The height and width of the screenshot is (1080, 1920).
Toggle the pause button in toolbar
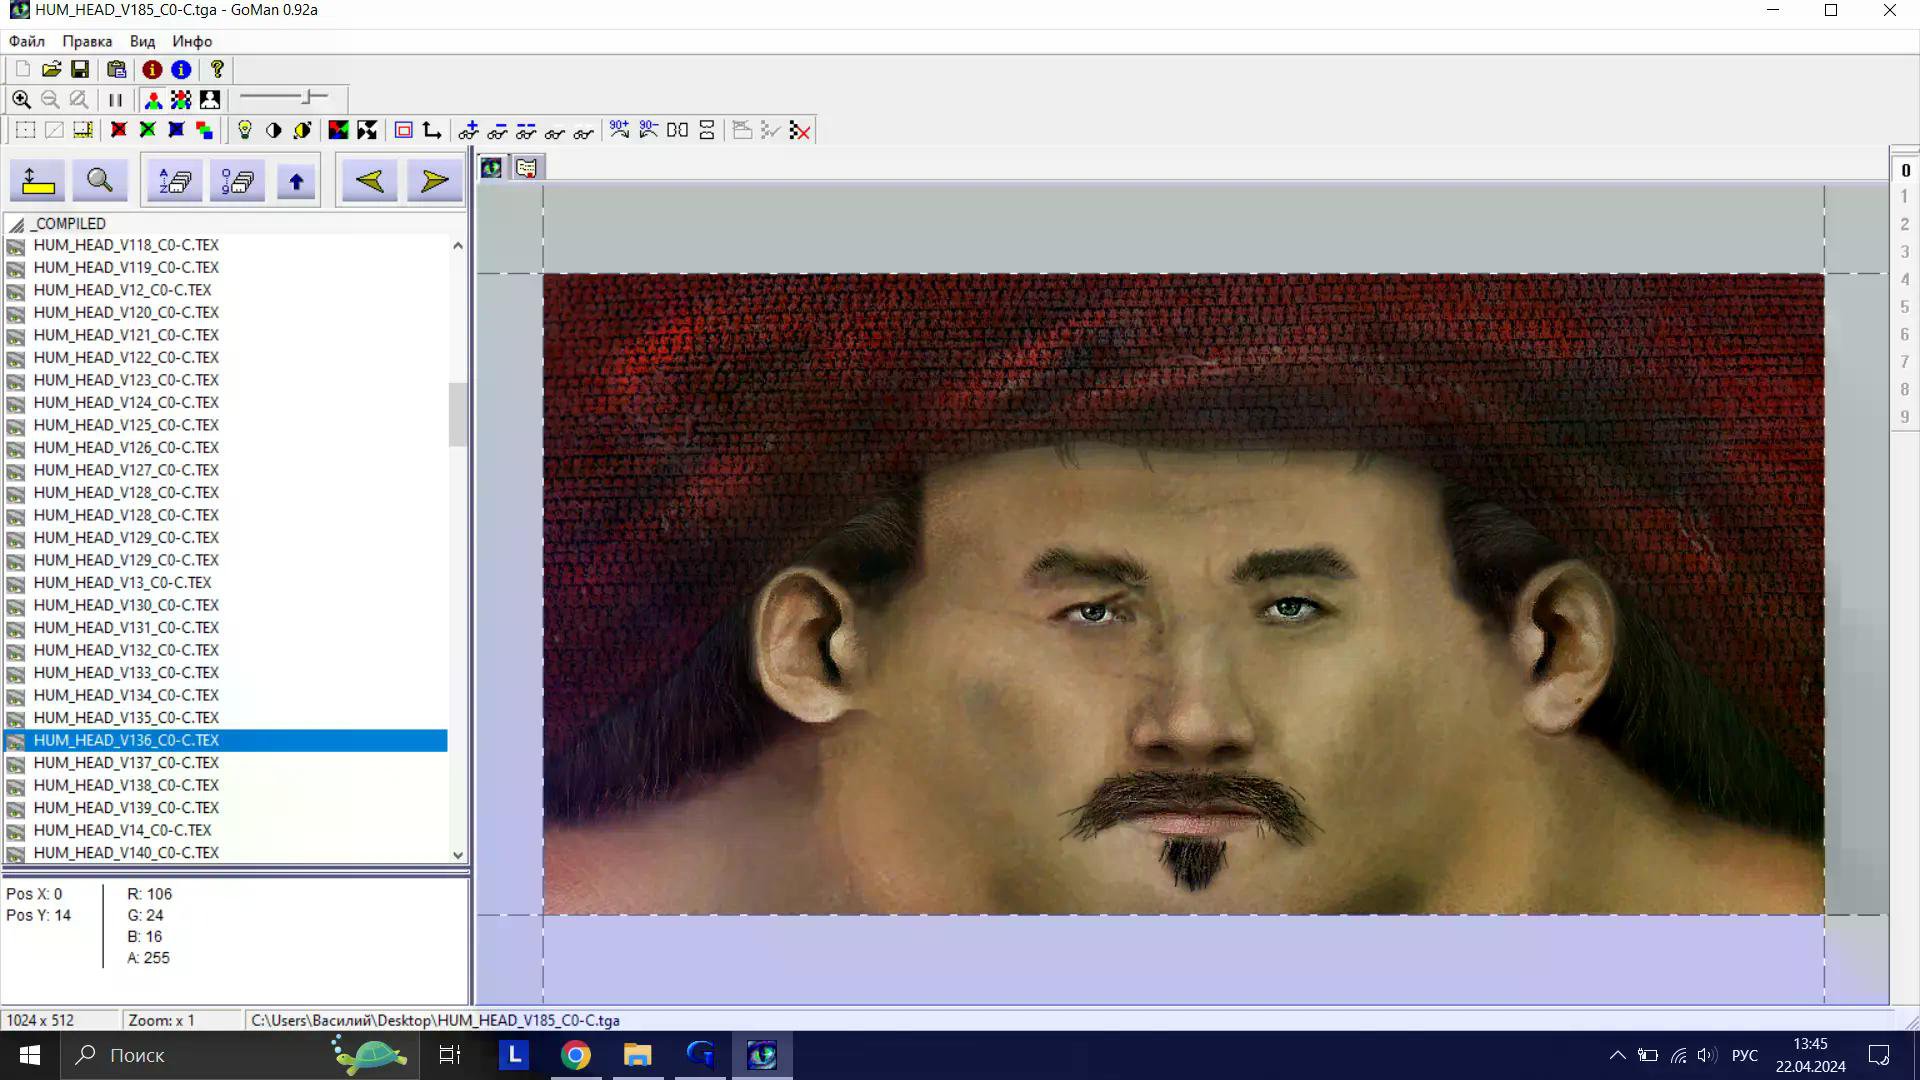[x=115, y=100]
